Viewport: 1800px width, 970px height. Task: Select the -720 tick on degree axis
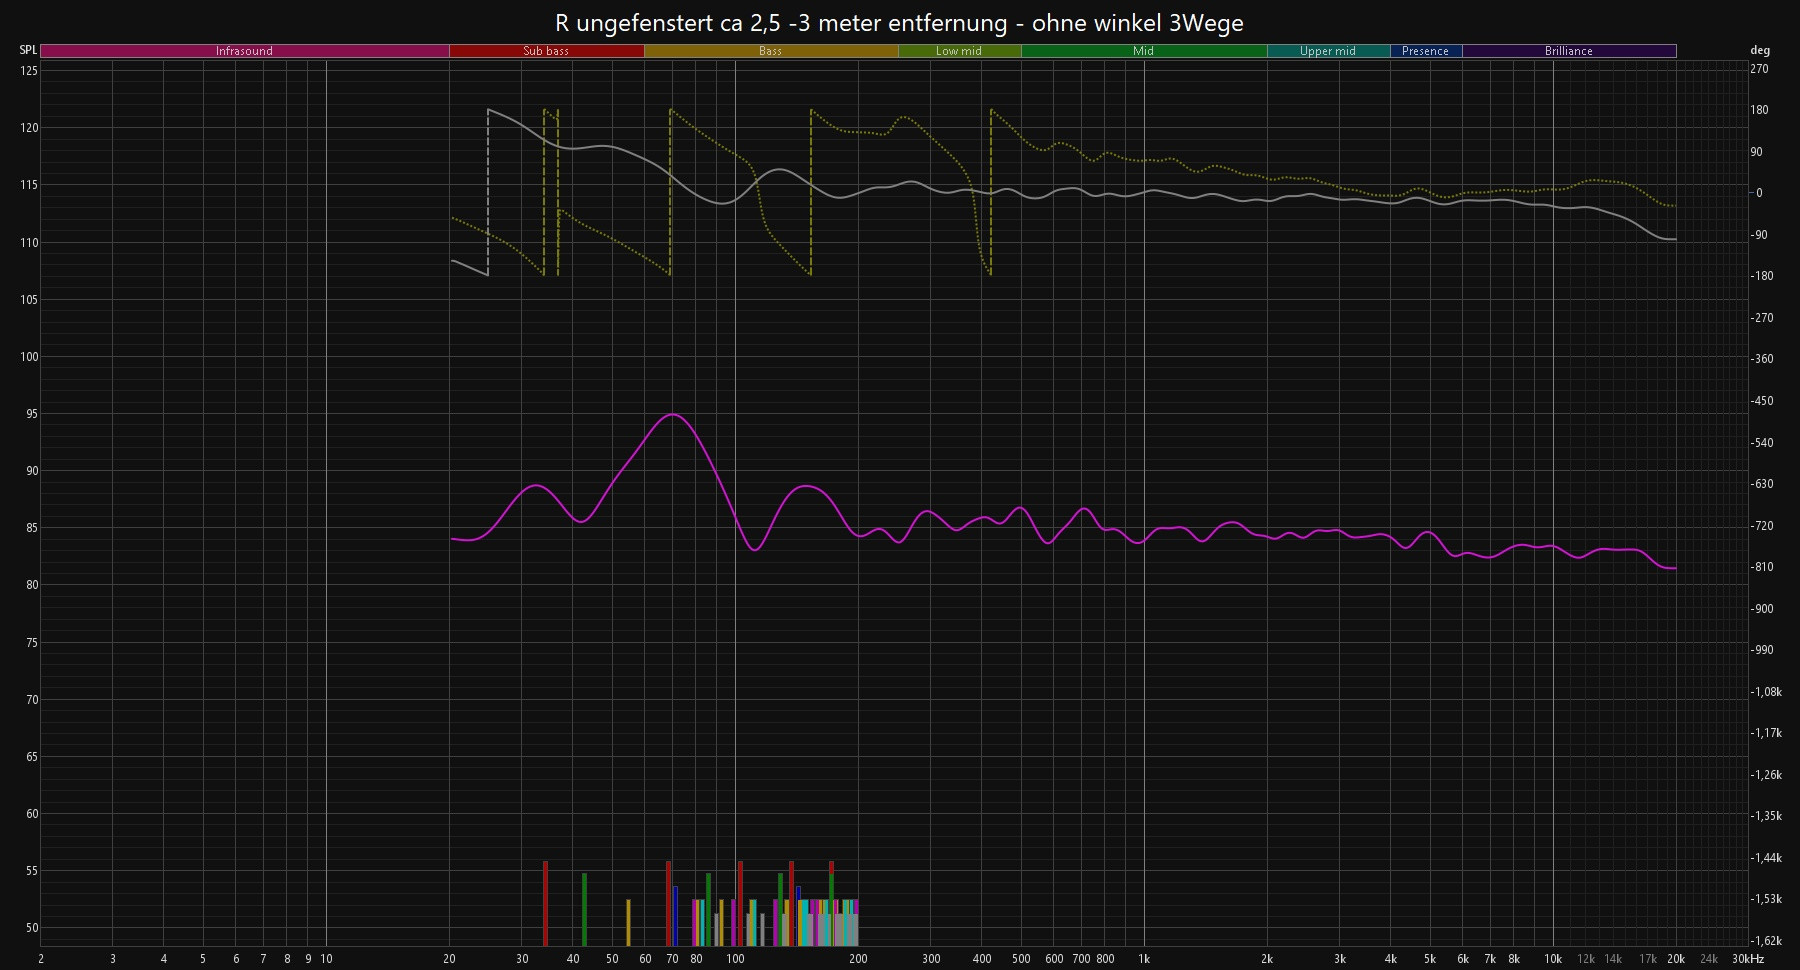coord(1761,526)
